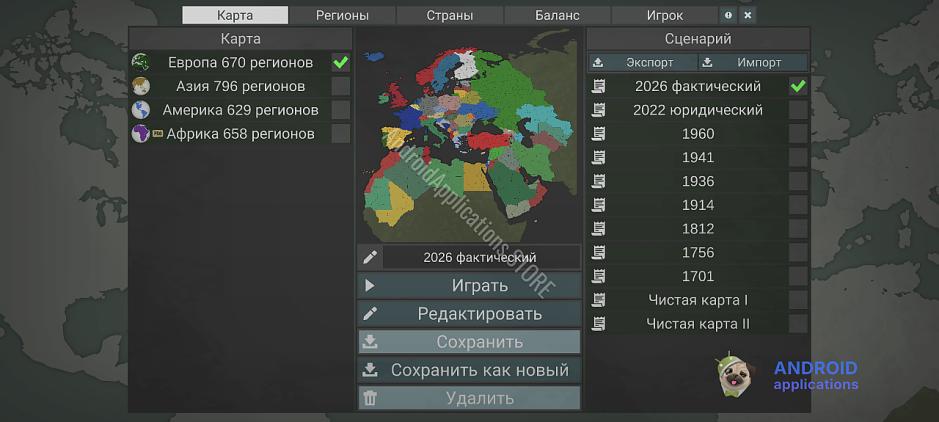Check the Азия 796 регионов checkbox
939x422 pixels.
(x=341, y=86)
